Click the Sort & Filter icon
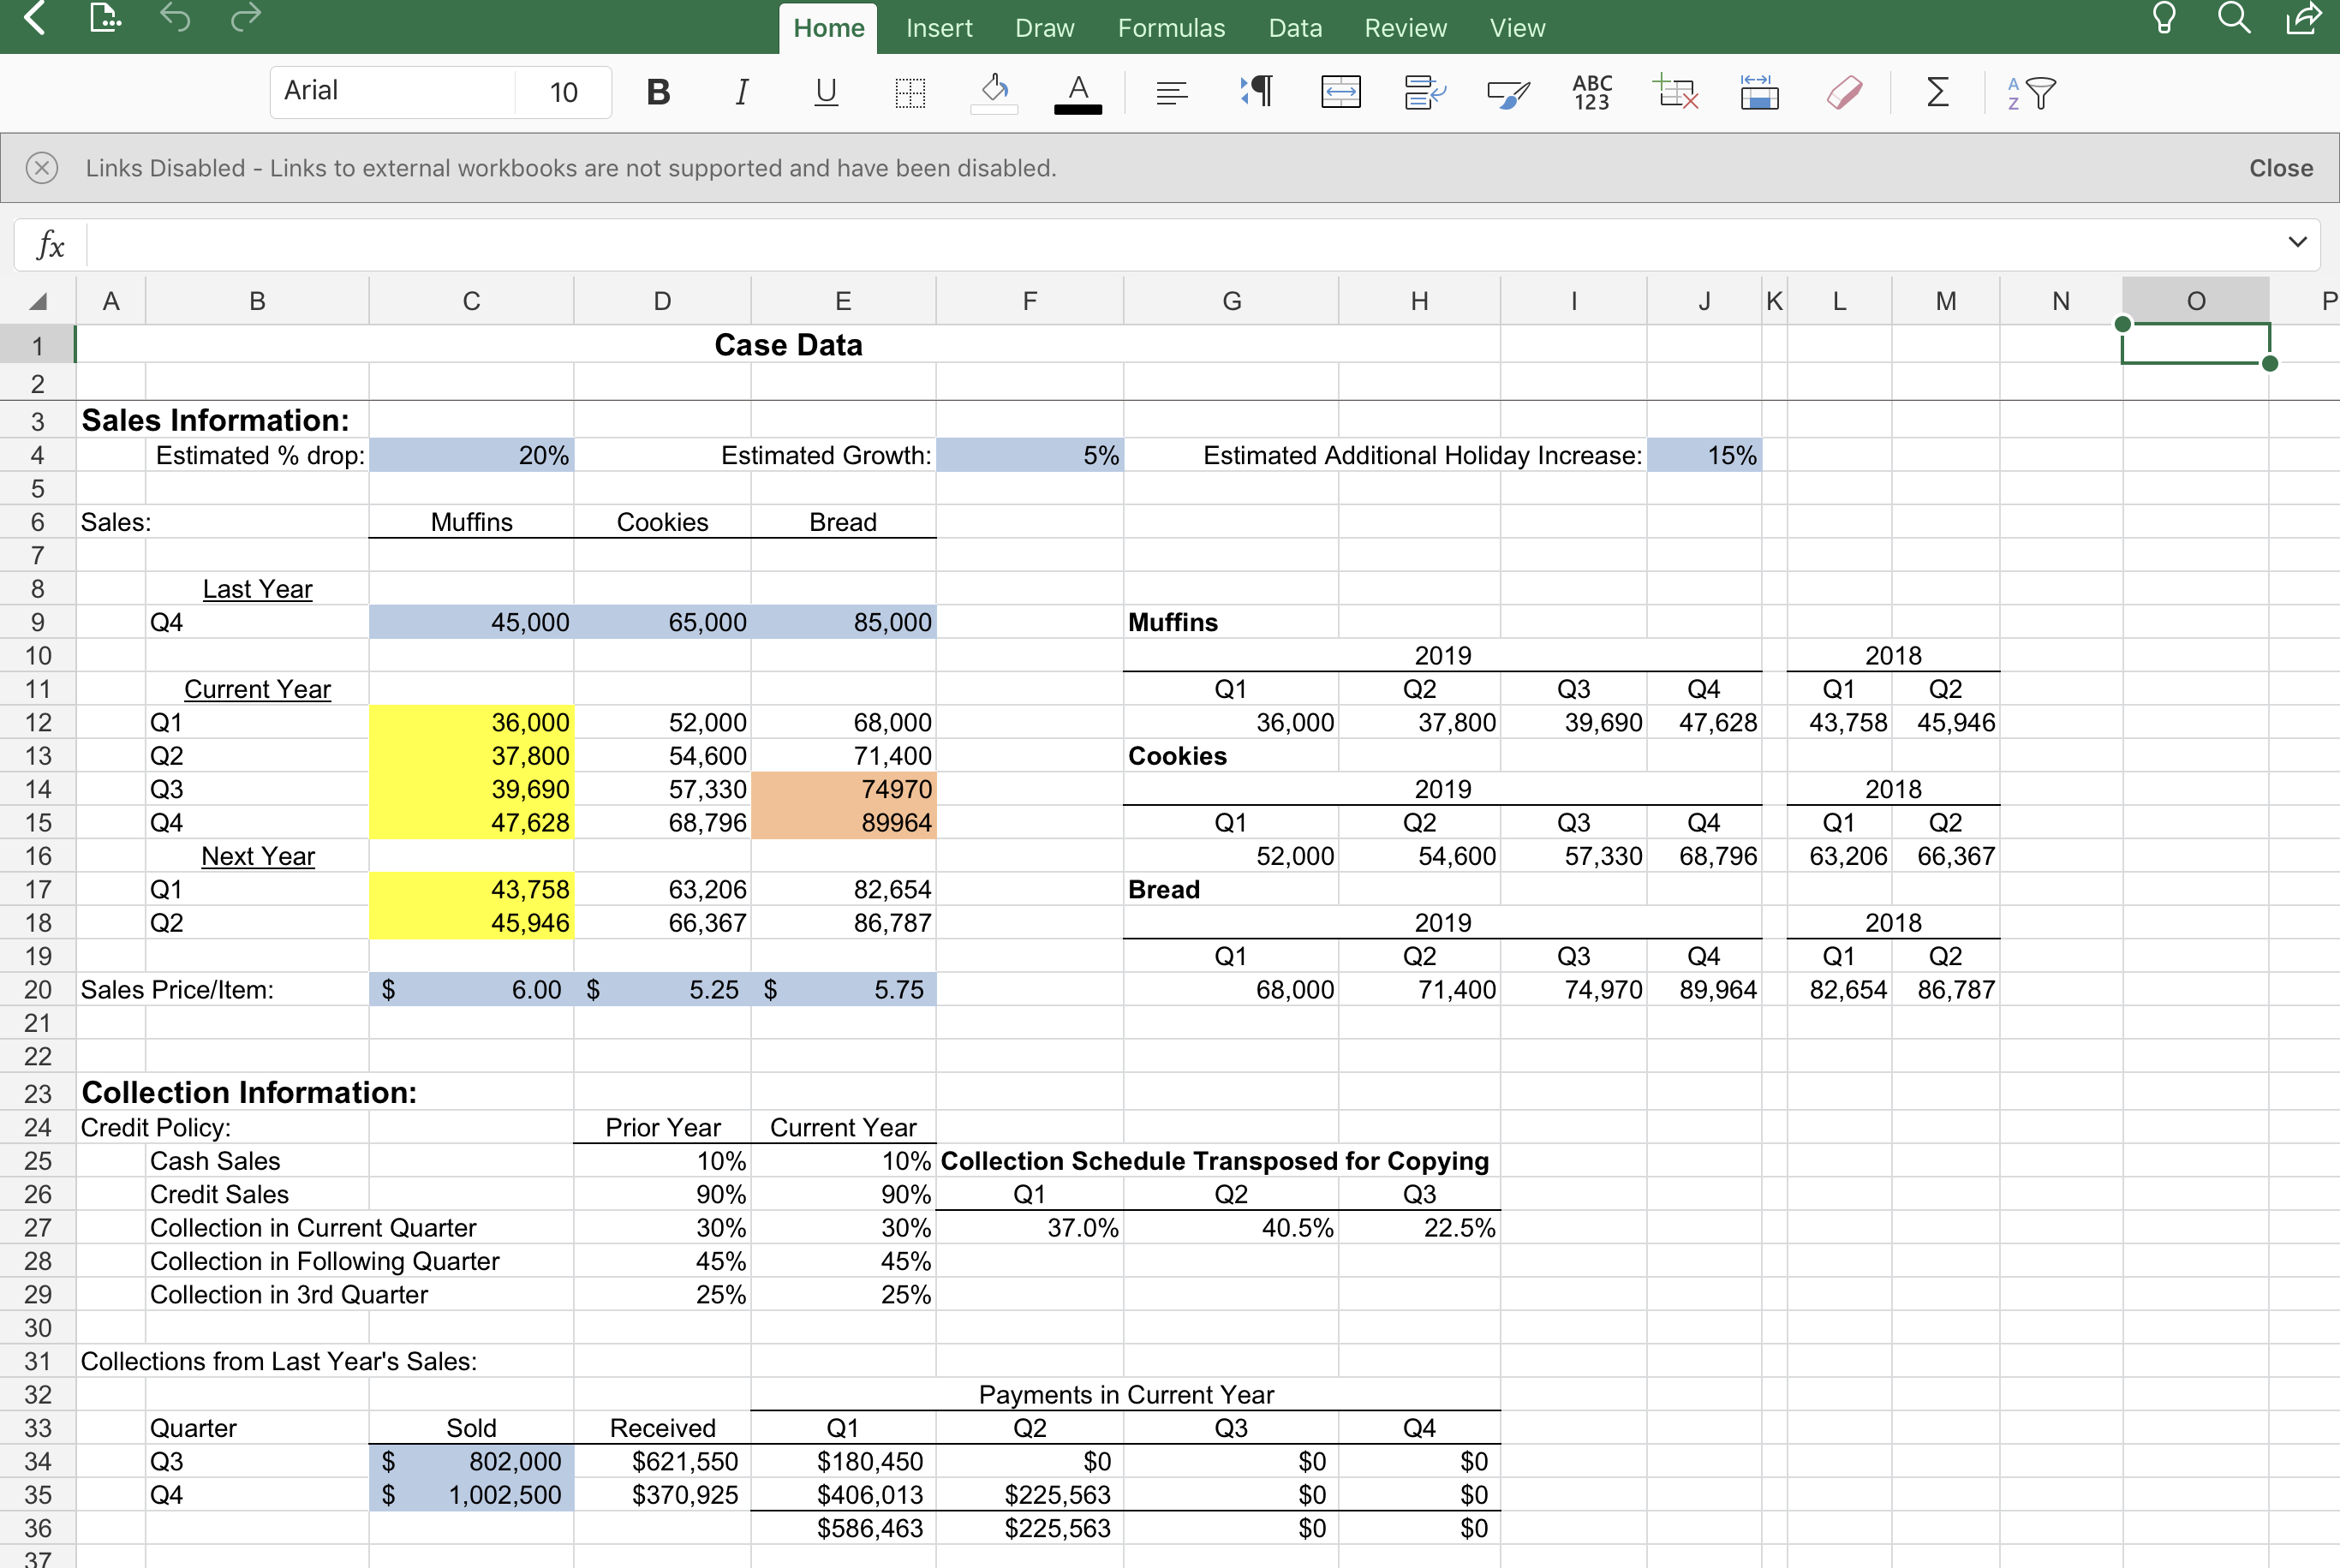Viewport: 2340px width, 1568px height. (x=2030, y=92)
